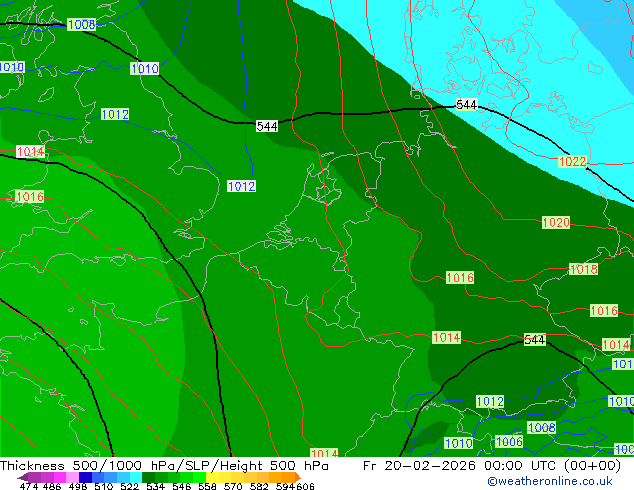Click the legend value 510
The image size is (634, 490).
coord(104,486)
